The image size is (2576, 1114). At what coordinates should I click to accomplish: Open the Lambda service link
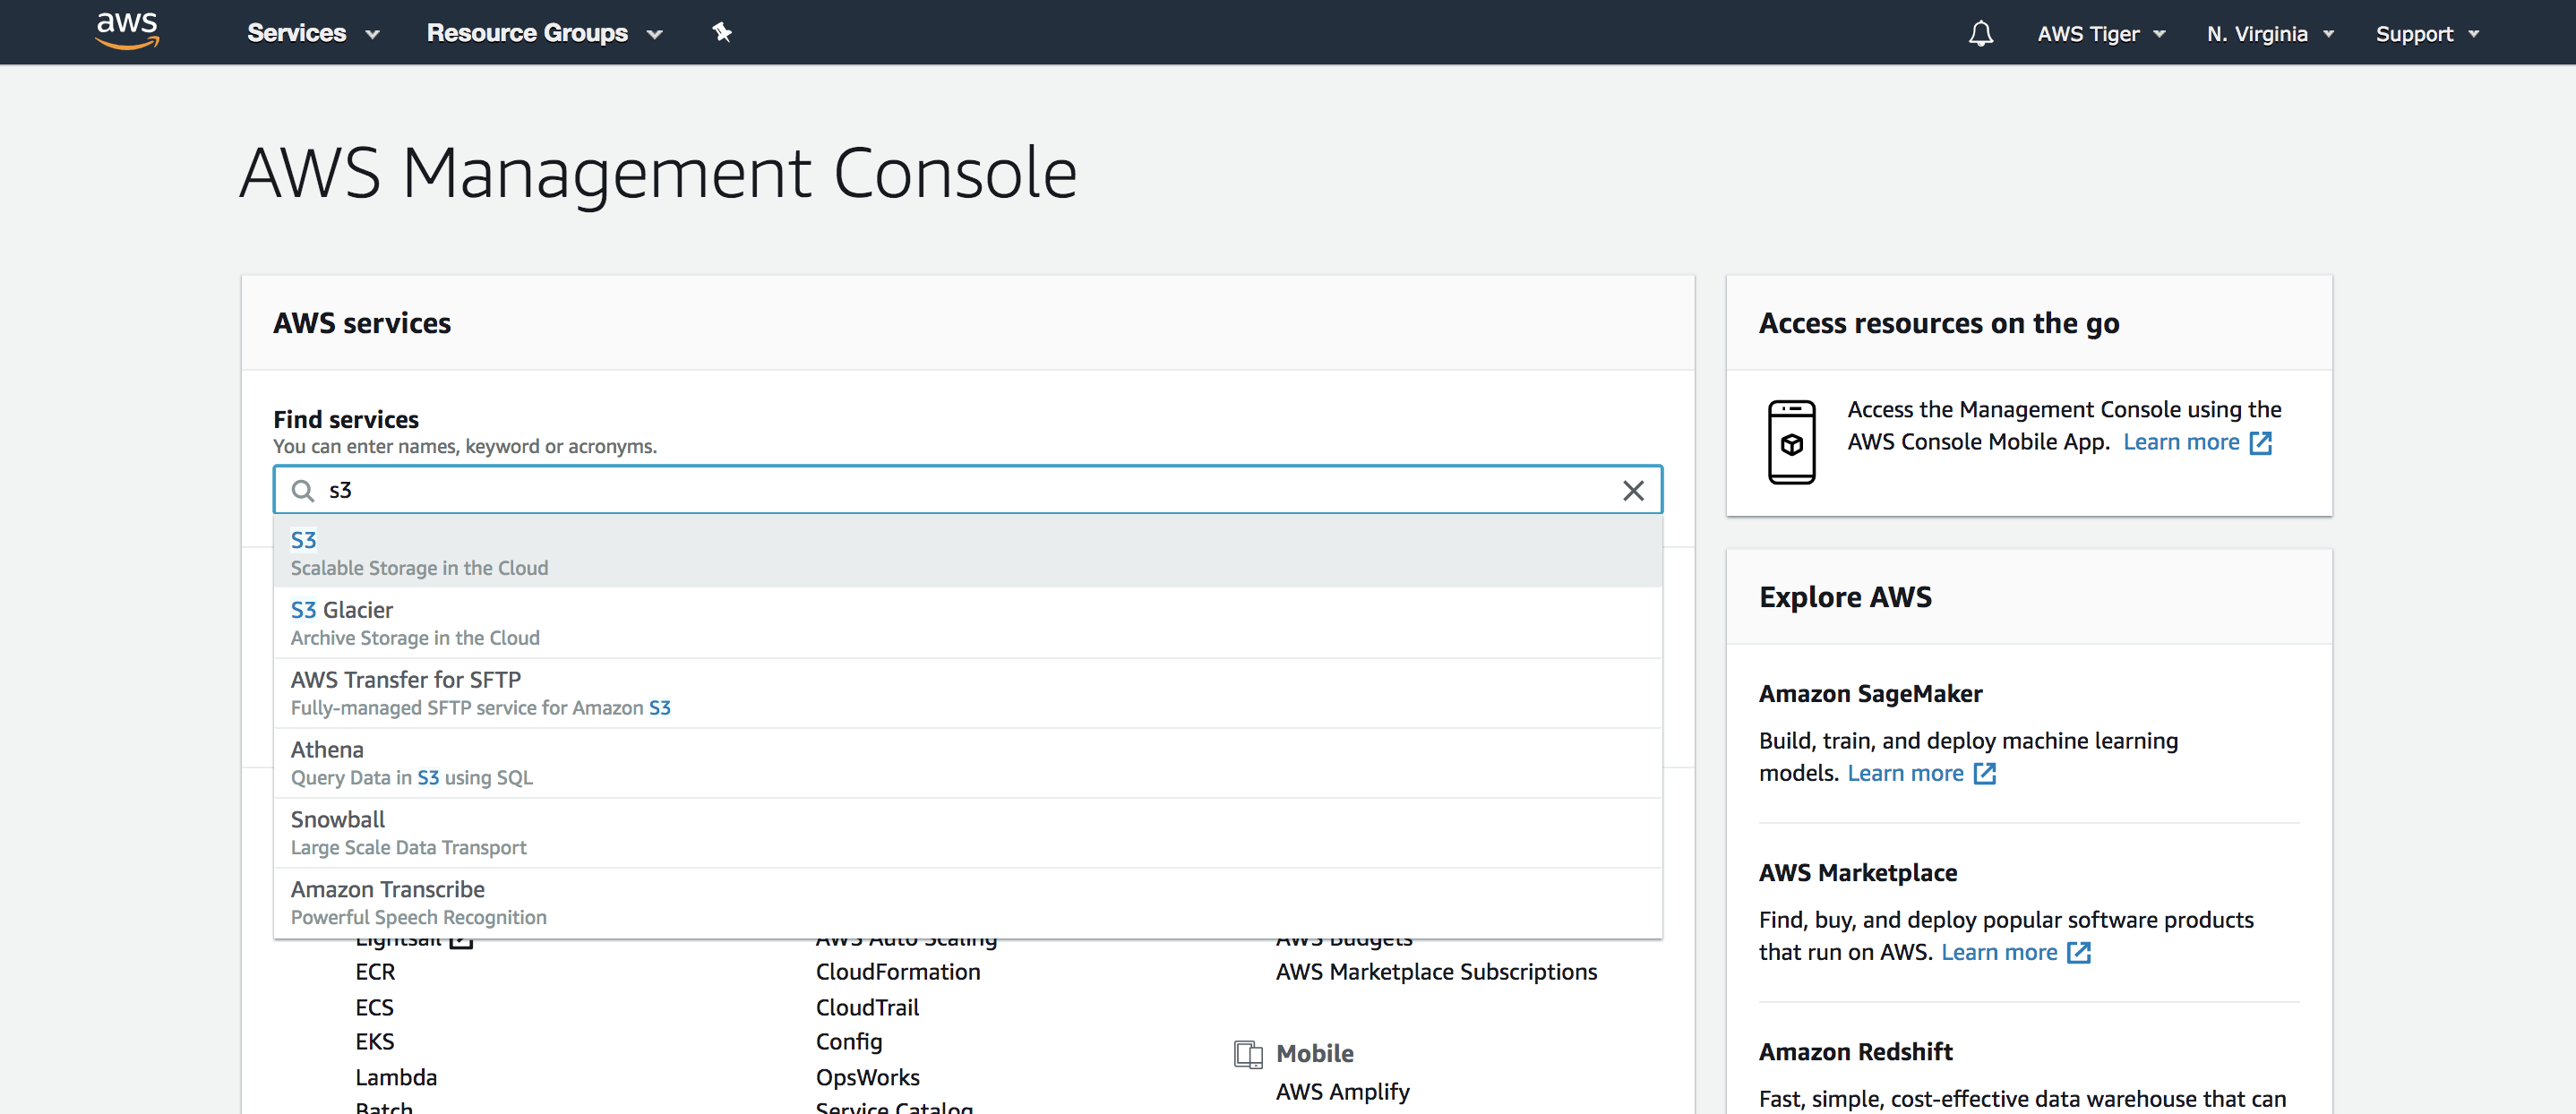click(396, 1077)
